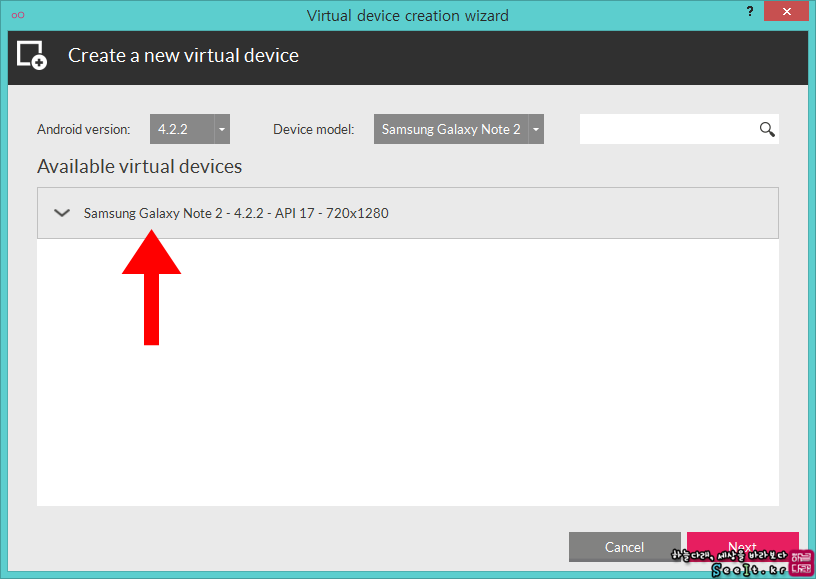Click the Device model label
Screen dimensions: 816x579
[x=314, y=129]
